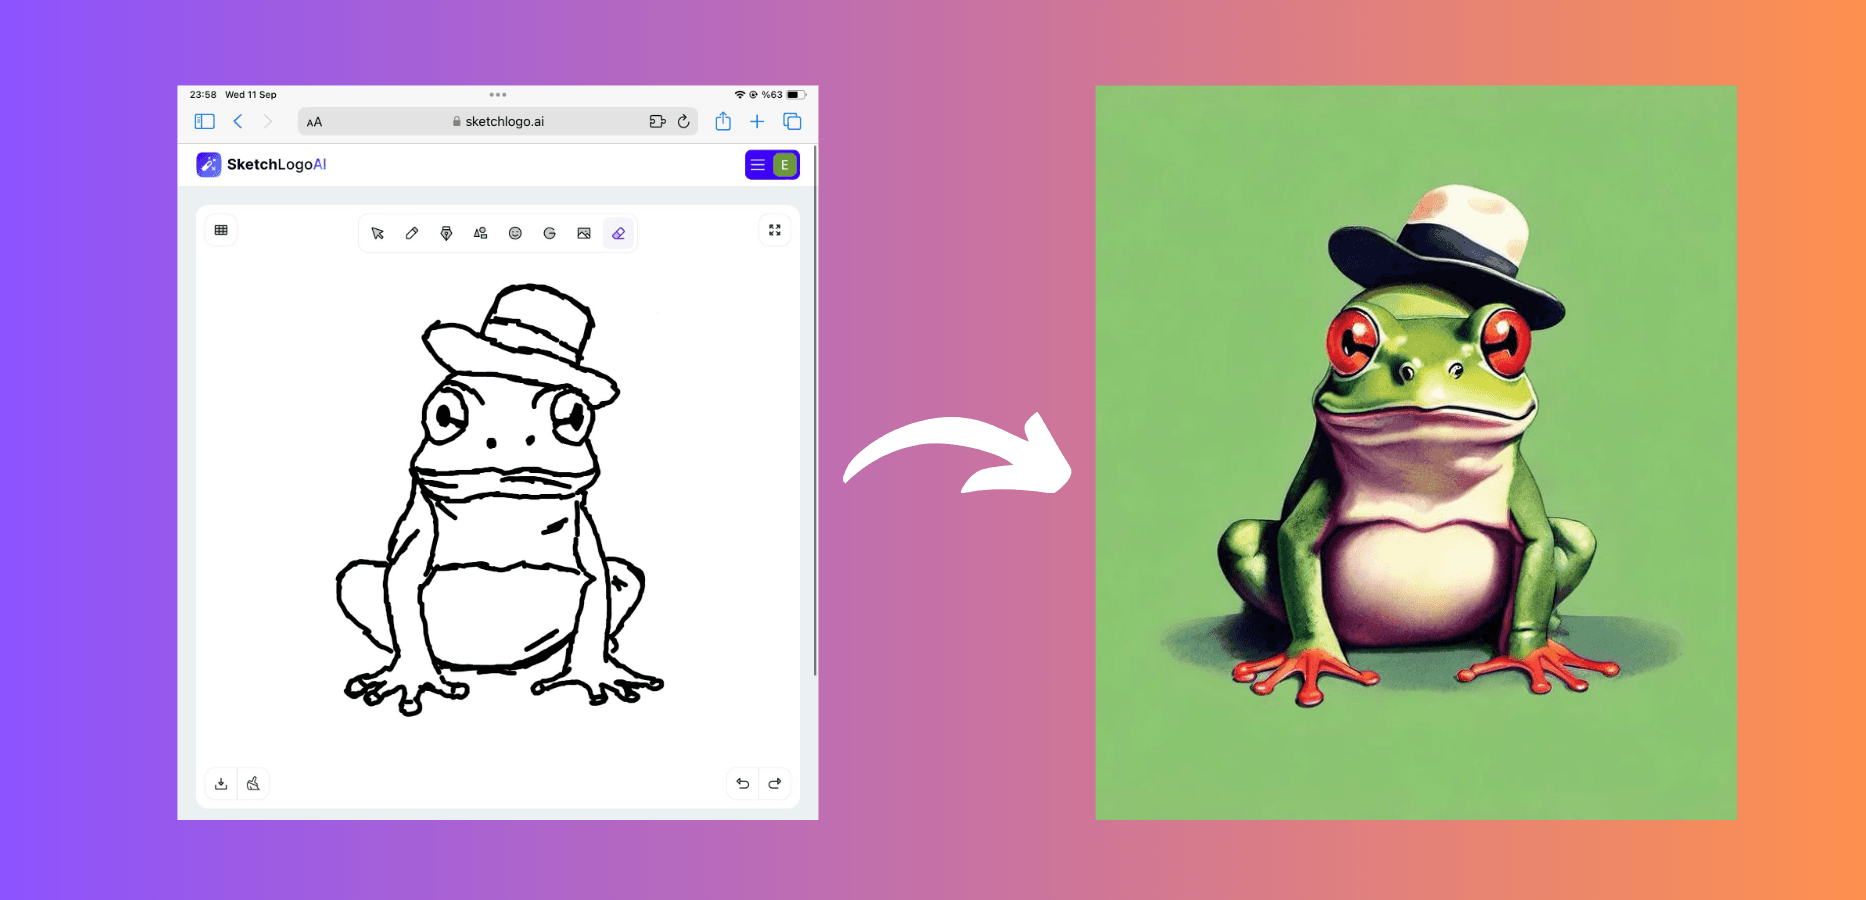This screenshot has height=900, width=1866.
Task: Open a new Safari tab
Action: tap(757, 121)
